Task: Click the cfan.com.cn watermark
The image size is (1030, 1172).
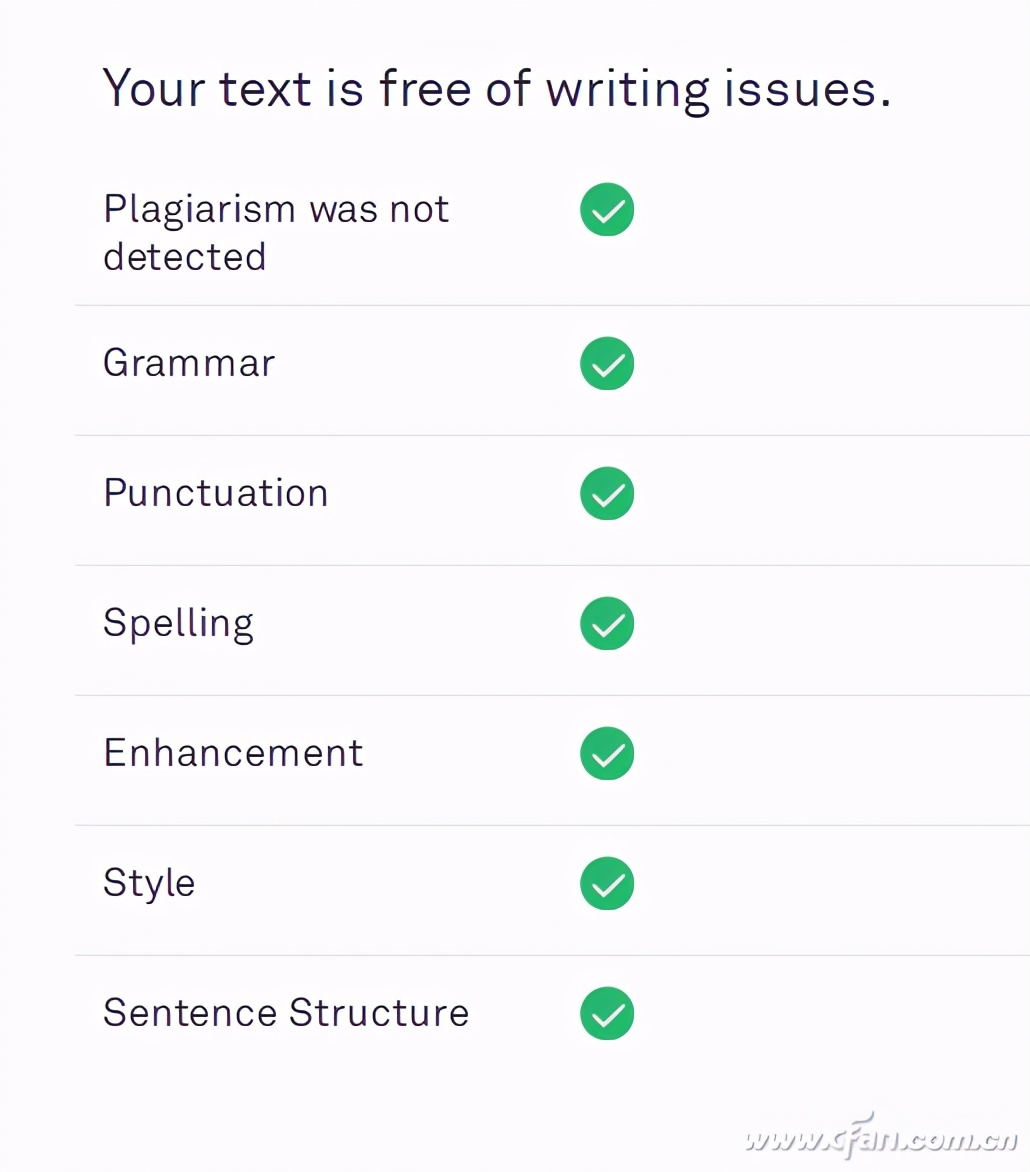Action: pyautogui.click(x=882, y=1136)
